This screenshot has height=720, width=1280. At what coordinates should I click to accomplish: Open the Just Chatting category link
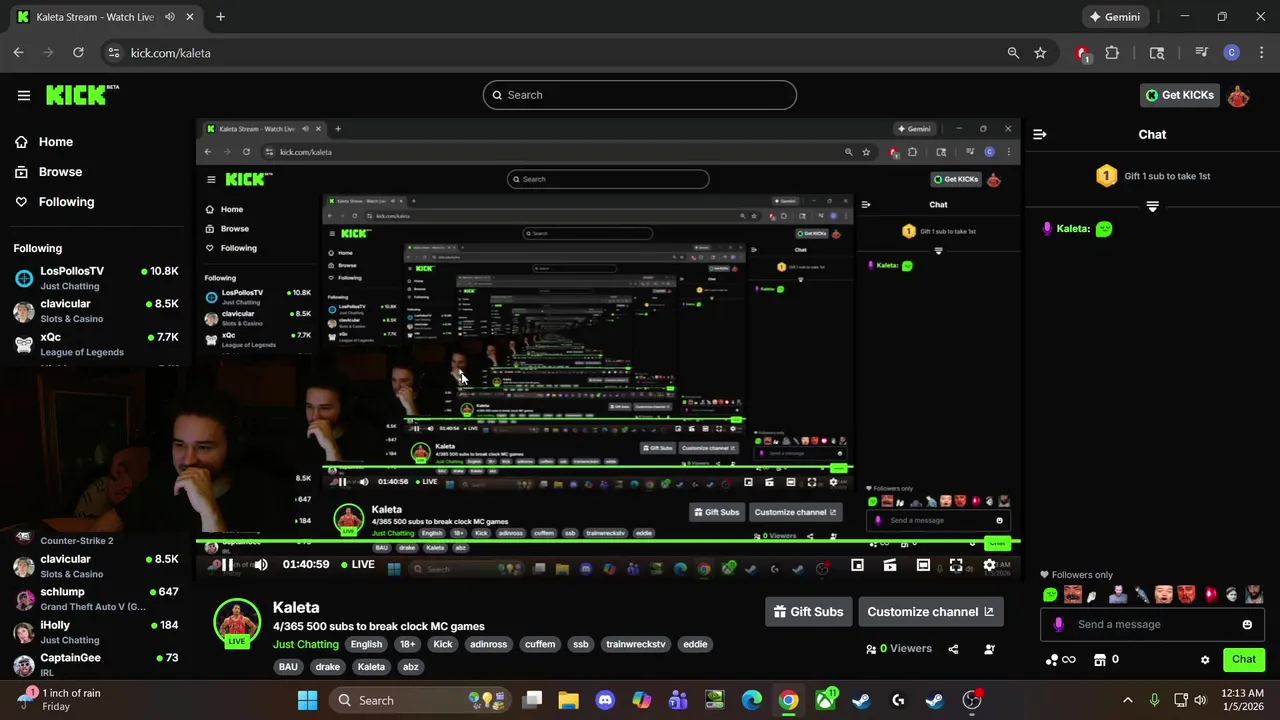[x=306, y=645]
